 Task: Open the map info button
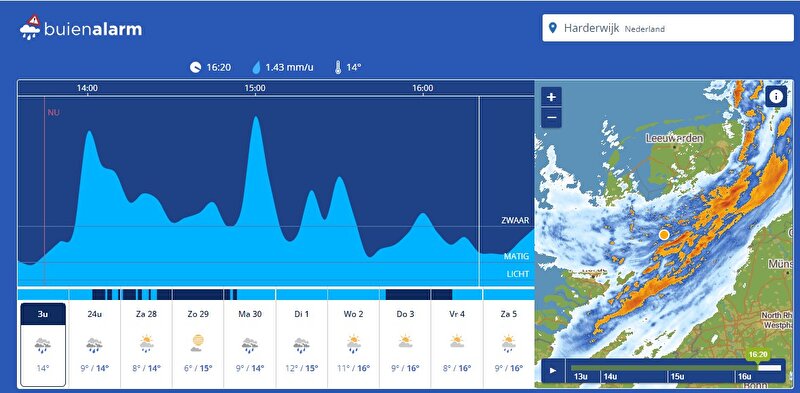(x=776, y=96)
